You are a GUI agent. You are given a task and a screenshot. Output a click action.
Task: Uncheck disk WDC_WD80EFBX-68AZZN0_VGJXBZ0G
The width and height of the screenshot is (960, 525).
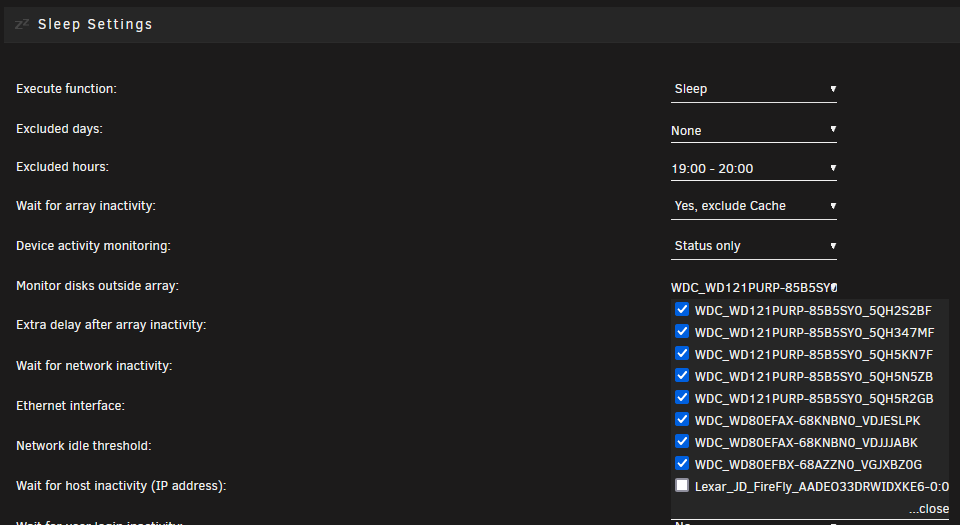(681, 463)
